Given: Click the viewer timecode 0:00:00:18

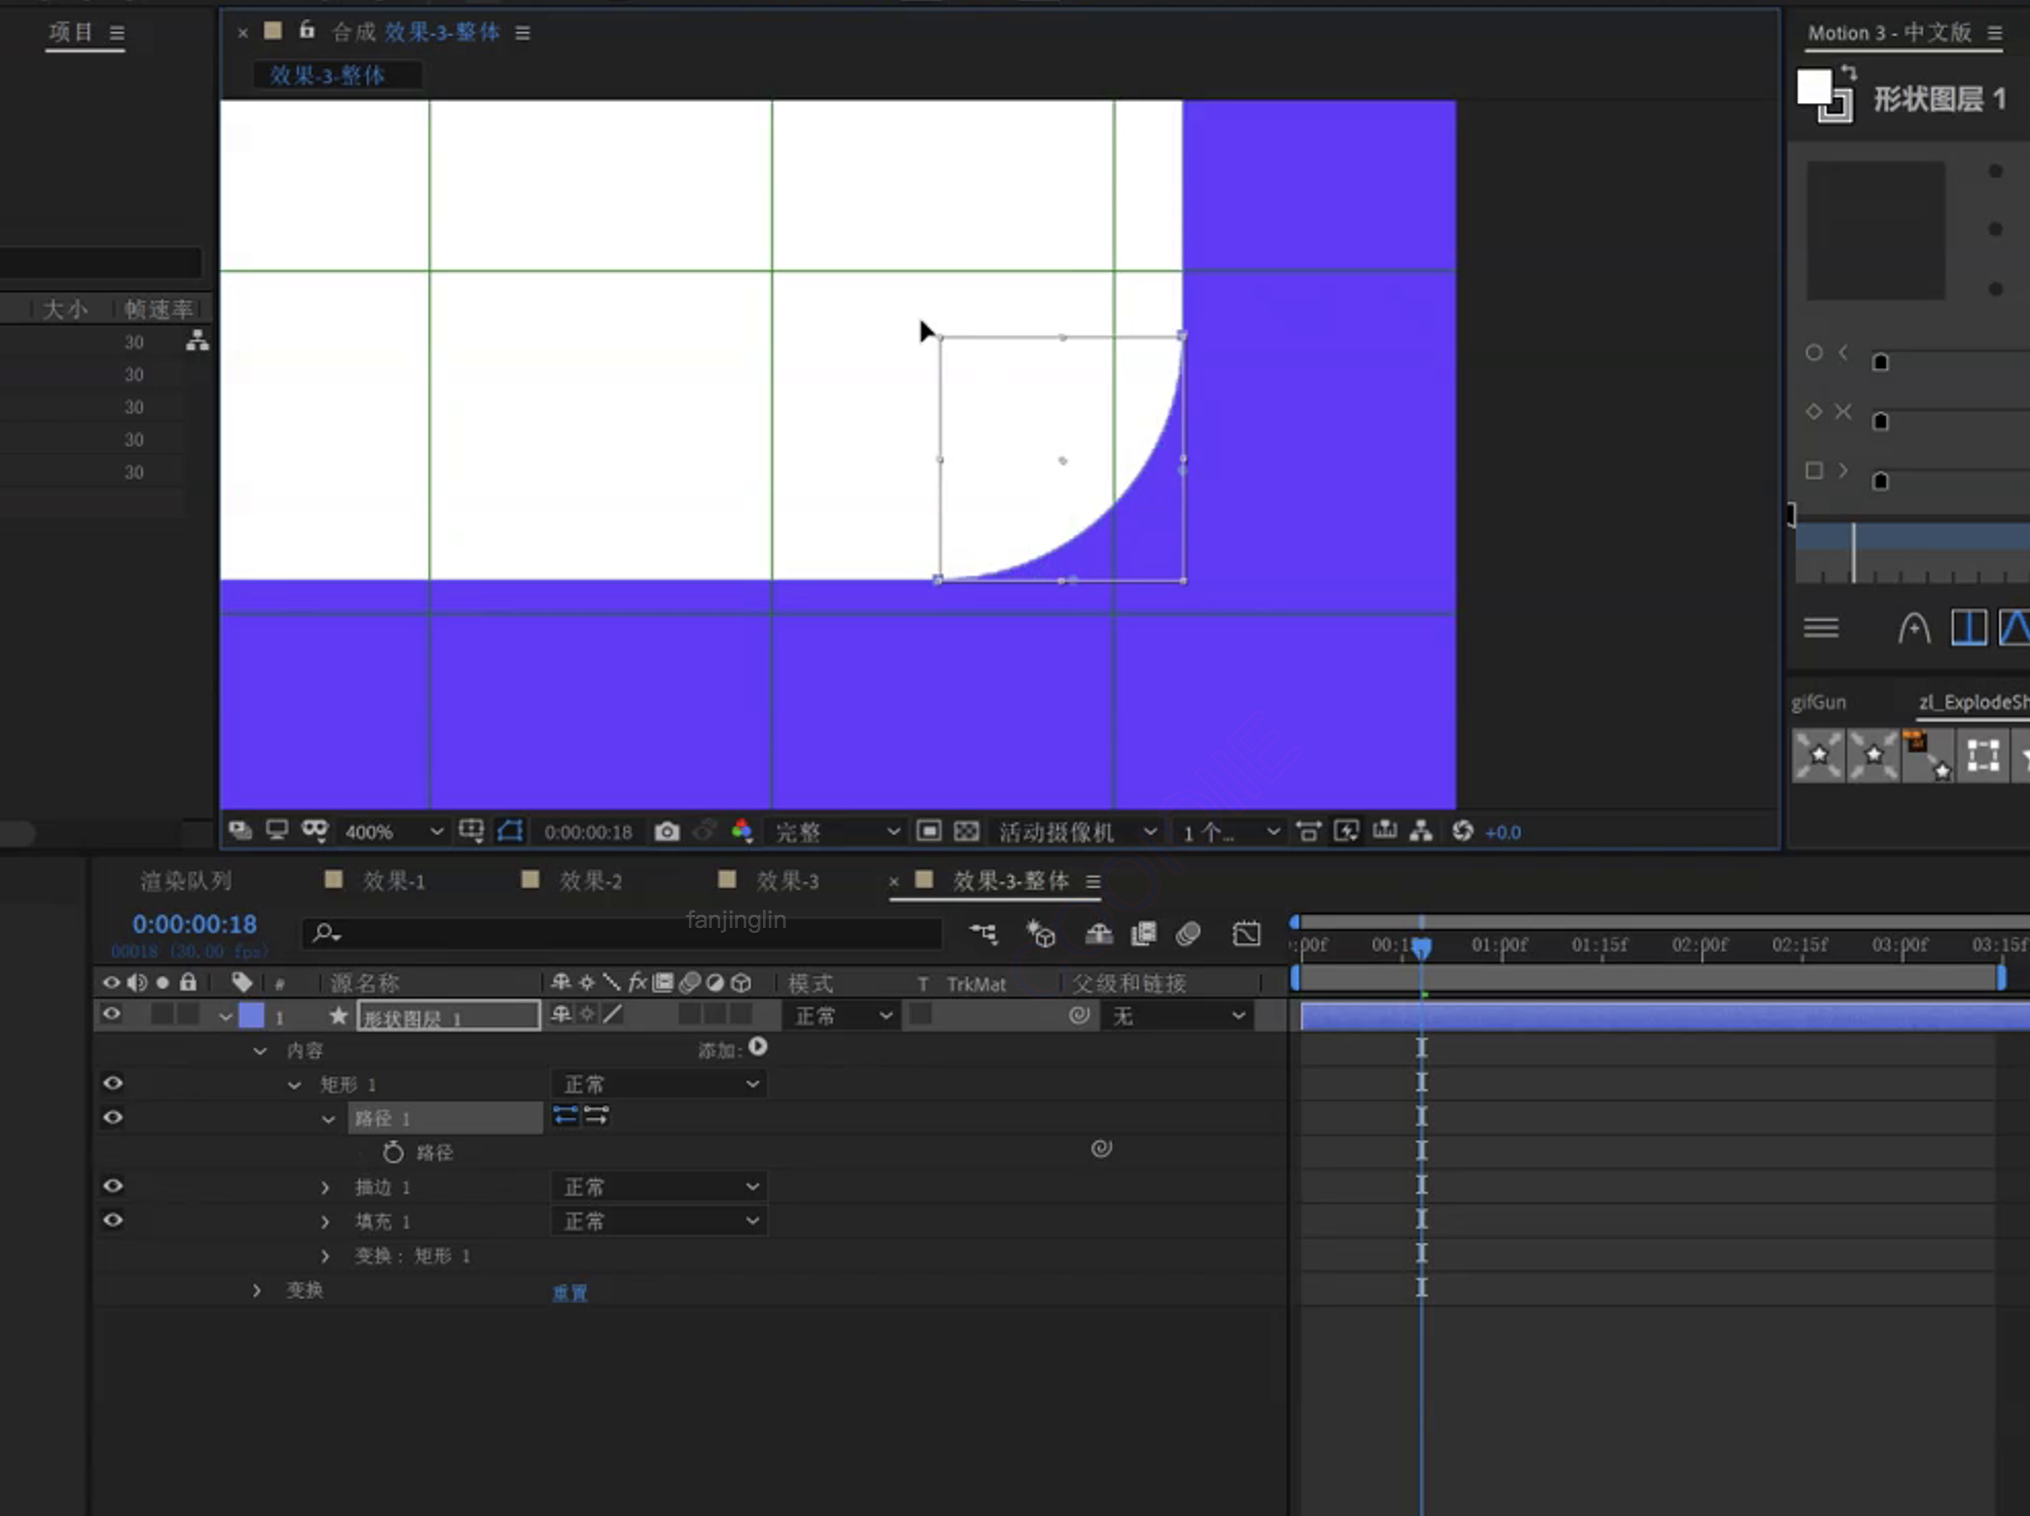Looking at the screenshot, I should click(588, 832).
